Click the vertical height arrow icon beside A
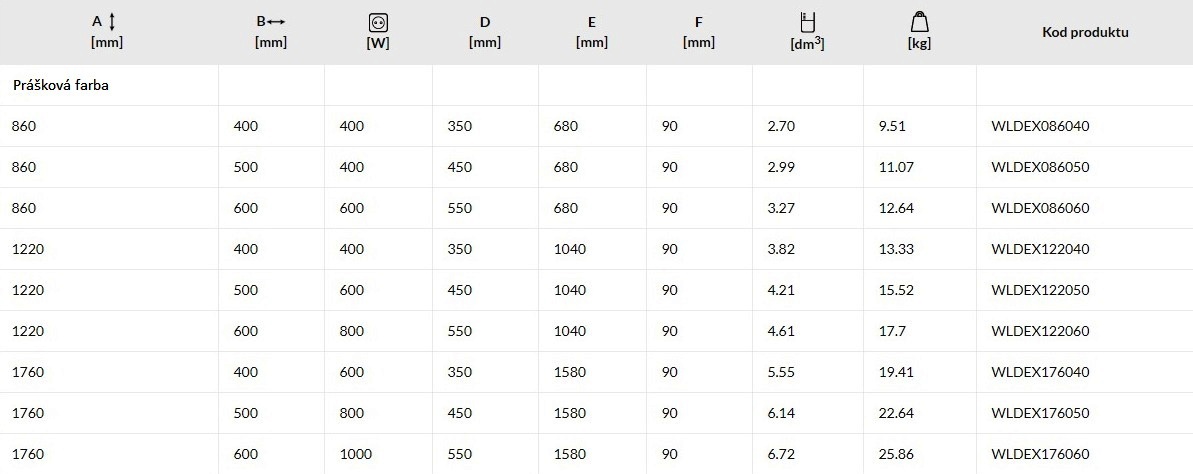Viewport: 1193px width, 474px height. [113, 22]
